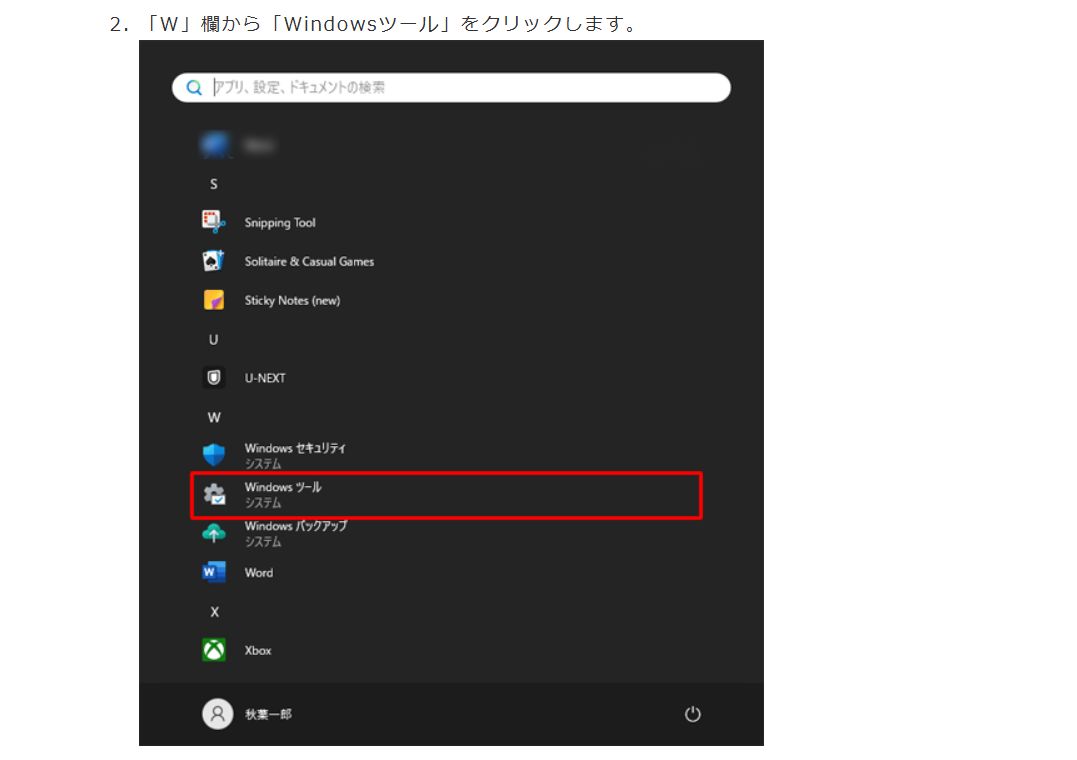Select the W letter header
Viewport: 1077px width, 760px height.
coord(214,417)
